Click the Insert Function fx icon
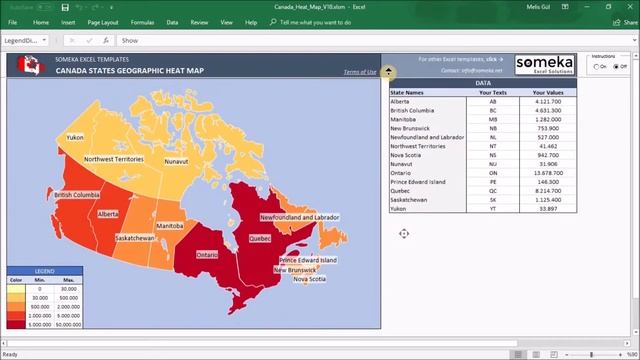This screenshot has height=360, width=640. (x=106, y=40)
